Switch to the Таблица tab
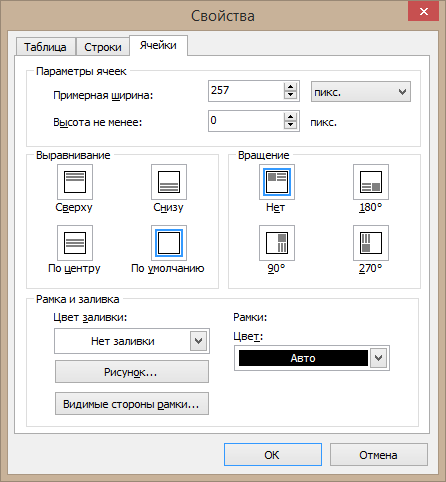Screen dimensions: 446x482 coord(45,47)
